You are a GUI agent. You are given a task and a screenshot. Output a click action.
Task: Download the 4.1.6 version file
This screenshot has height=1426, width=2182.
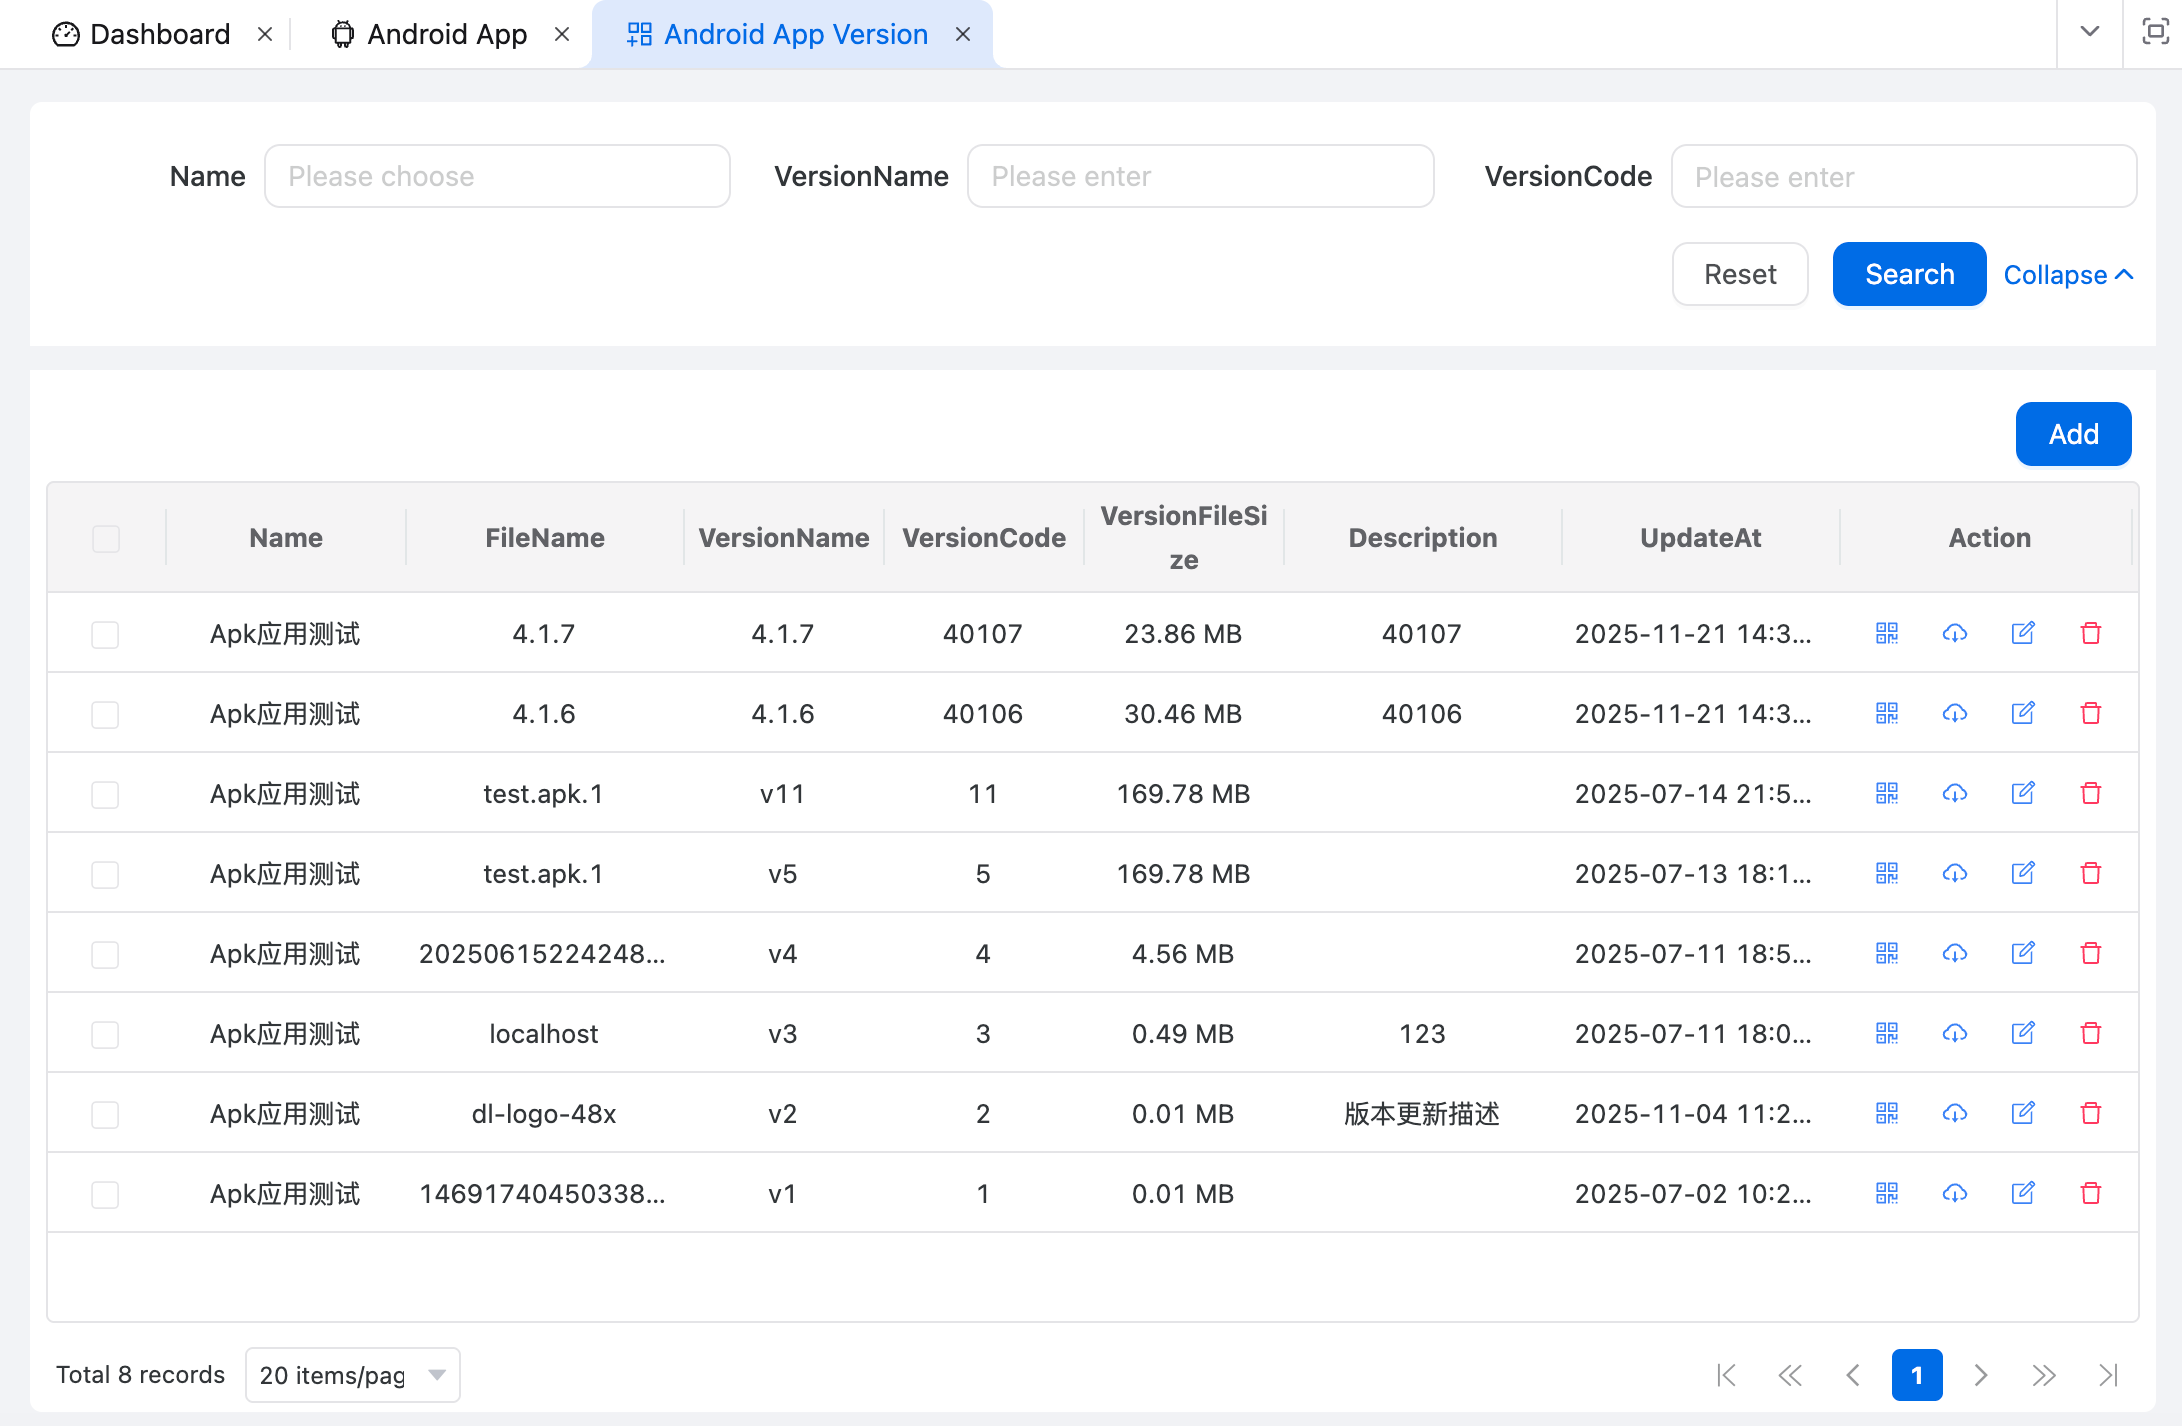click(1955, 713)
